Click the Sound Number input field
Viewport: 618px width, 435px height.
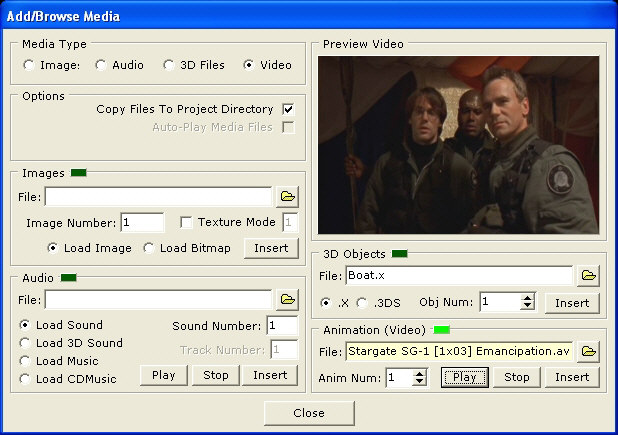(x=282, y=326)
